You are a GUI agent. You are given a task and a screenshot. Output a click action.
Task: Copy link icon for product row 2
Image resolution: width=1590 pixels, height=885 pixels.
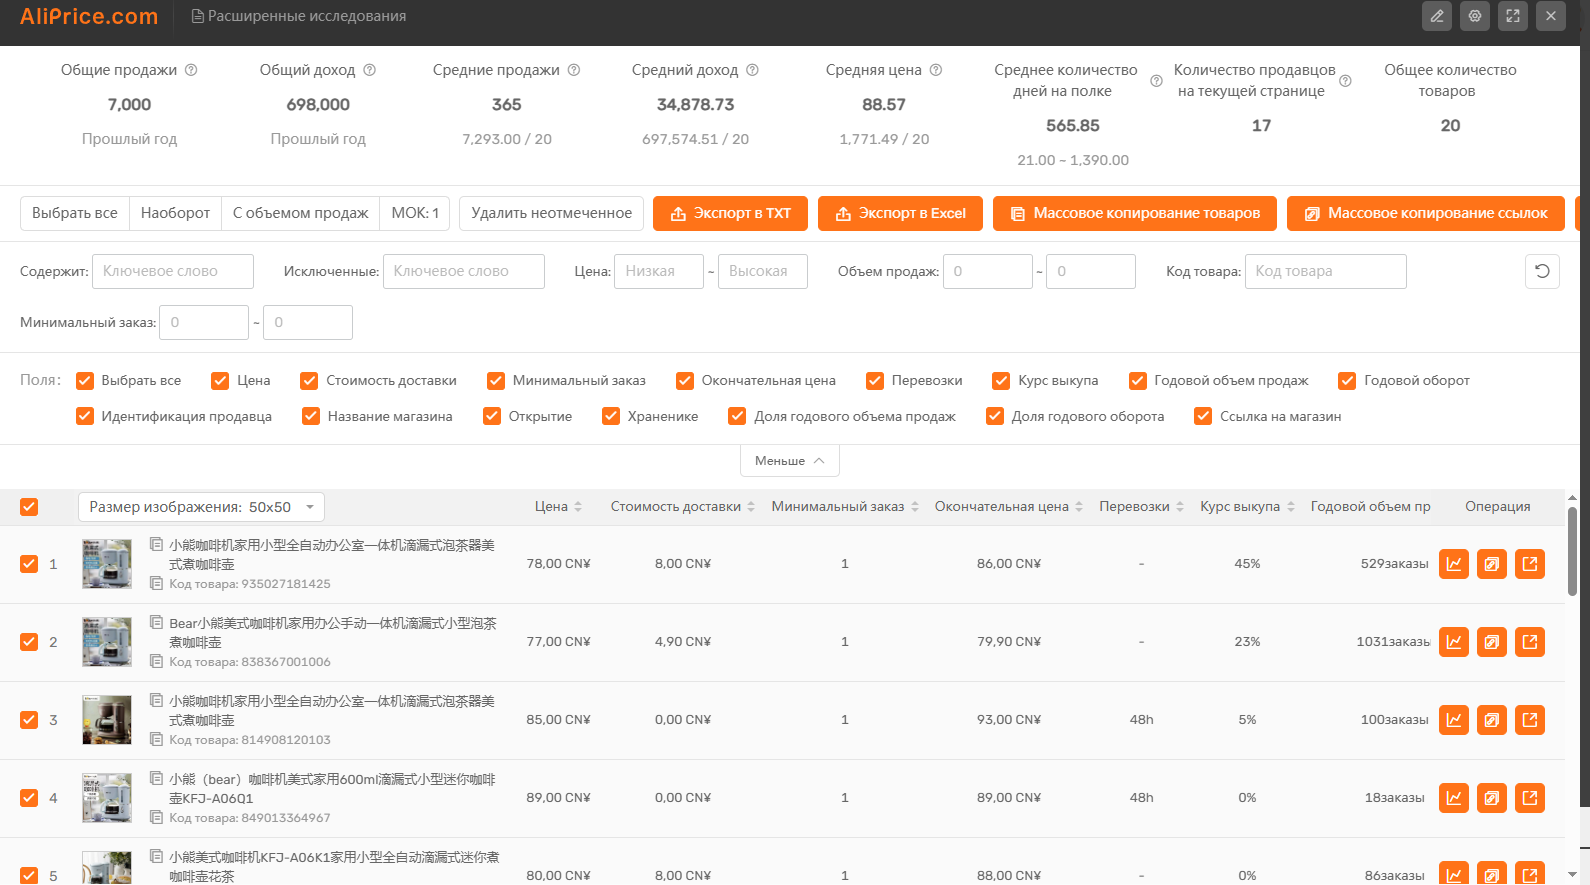tap(1491, 642)
